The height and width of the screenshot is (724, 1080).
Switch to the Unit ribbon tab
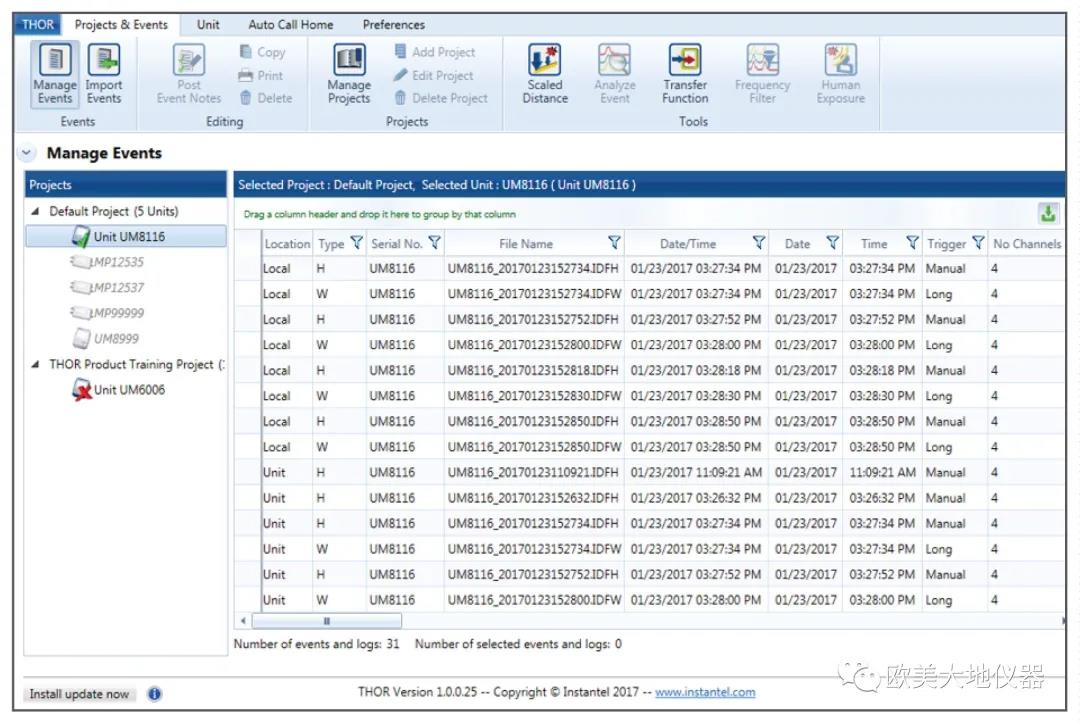(x=208, y=25)
